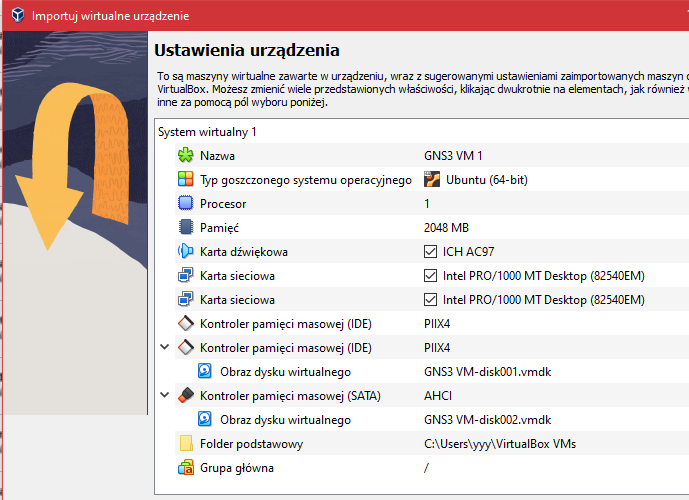Click the Grupa główna icon

click(x=185, y=467)
